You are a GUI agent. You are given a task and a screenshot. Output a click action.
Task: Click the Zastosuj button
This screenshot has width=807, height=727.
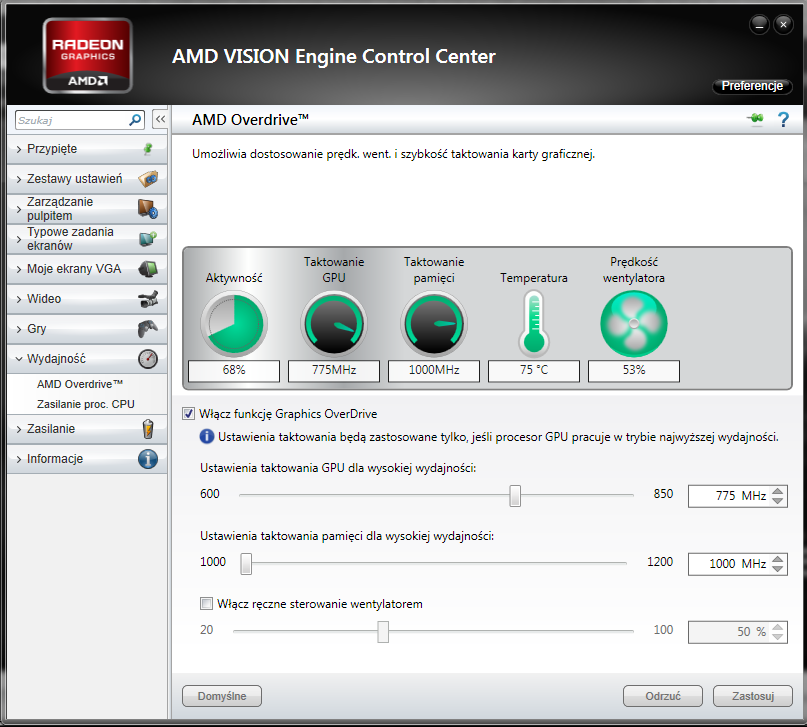tap(752, 696)
